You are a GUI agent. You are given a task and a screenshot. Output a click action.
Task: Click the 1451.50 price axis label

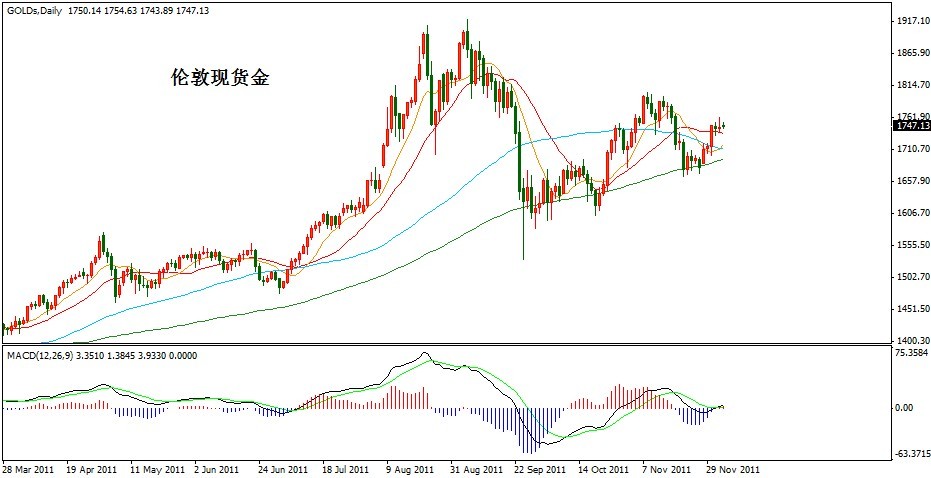click(x=913, y=309)
